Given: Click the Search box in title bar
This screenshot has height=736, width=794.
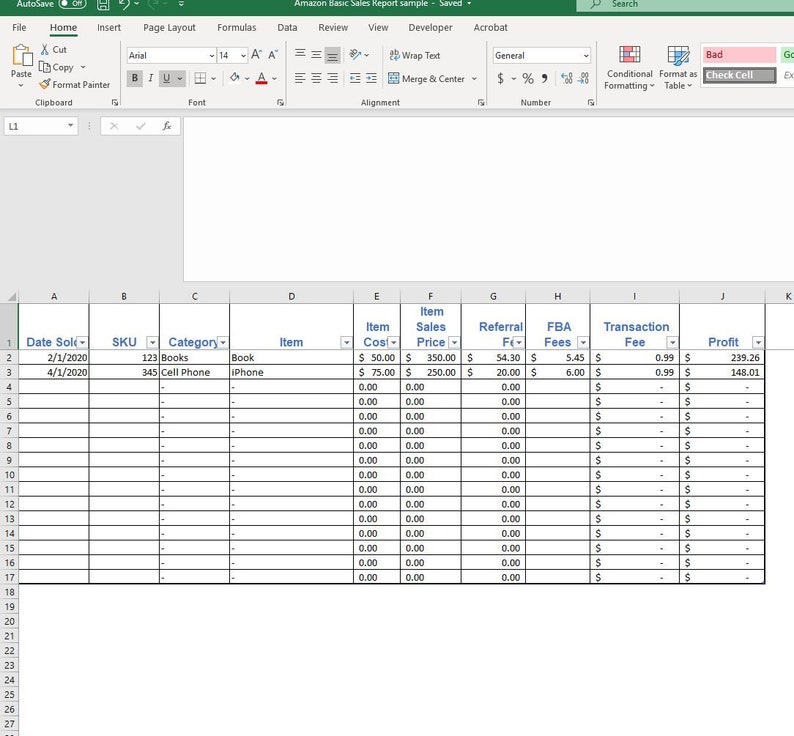Looking at the screenshot, I should [685, 5].
